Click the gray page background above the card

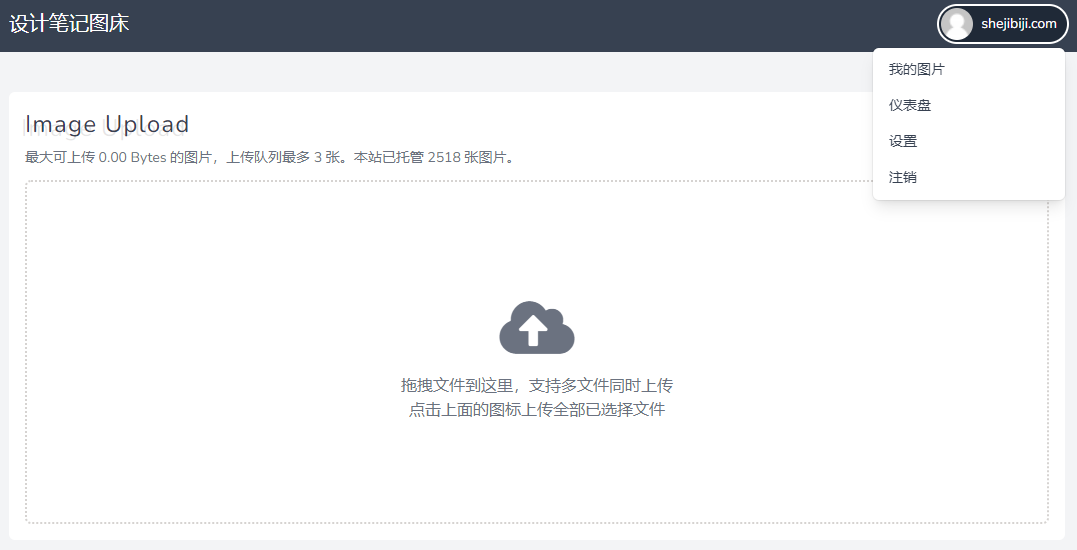pyautogui.click(x=400, y=72)
